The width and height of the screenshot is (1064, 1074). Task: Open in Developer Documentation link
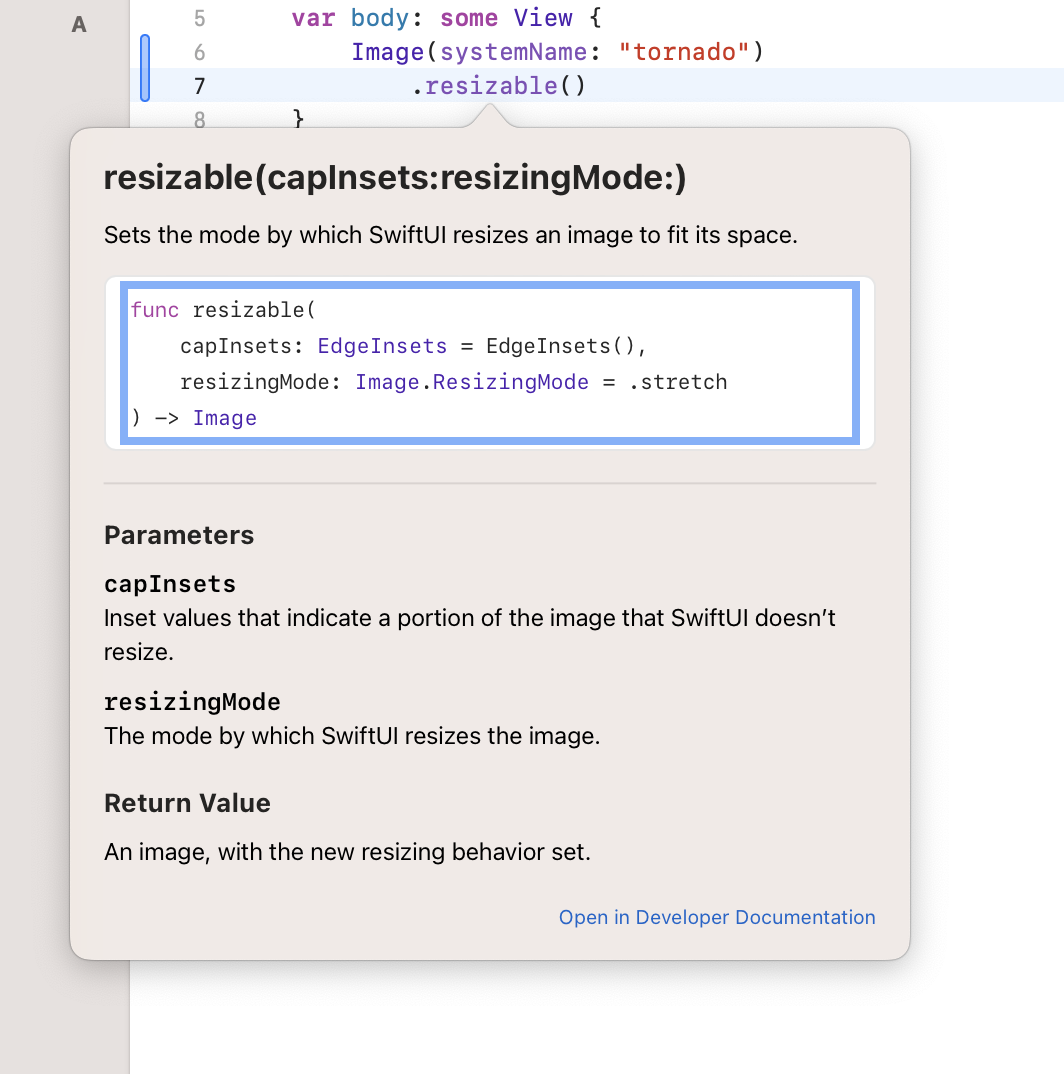click(x=717, y=917)
